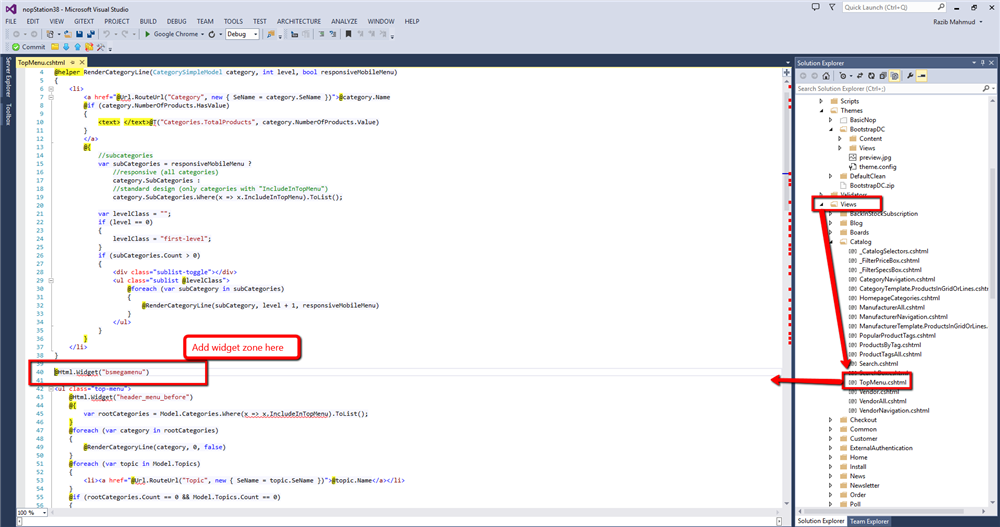Screen dimensions: 1000x527
Task: Click the Open File toolbar icon
Action: 68,34
